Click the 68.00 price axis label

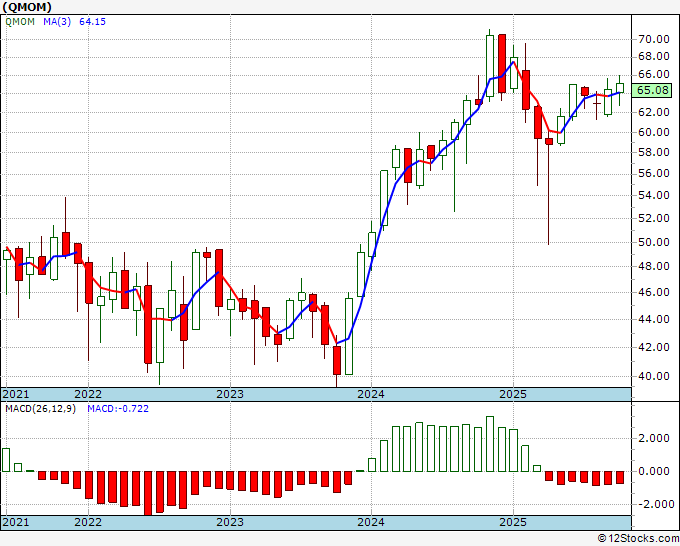(x=654, y=56)
